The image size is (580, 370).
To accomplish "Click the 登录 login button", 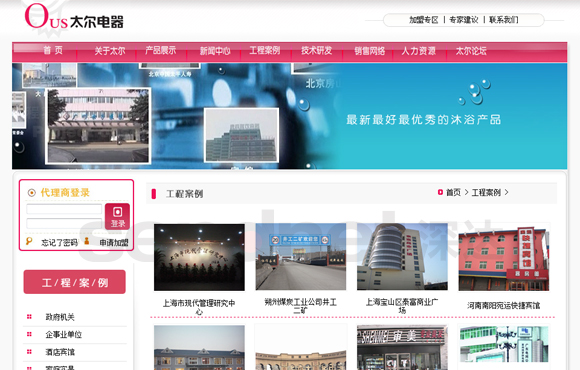I will coord(117,216).
